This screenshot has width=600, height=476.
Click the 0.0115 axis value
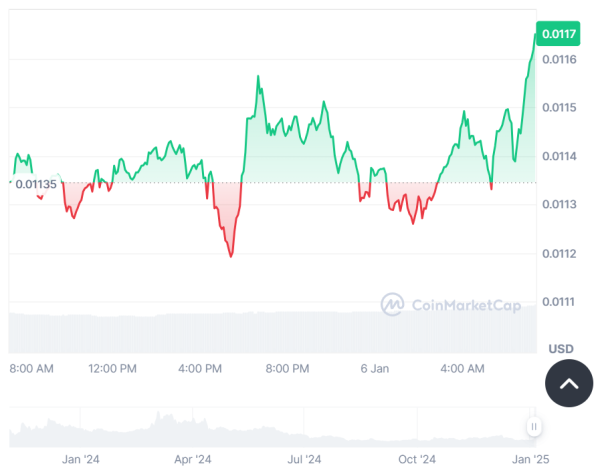click(559, 108)
